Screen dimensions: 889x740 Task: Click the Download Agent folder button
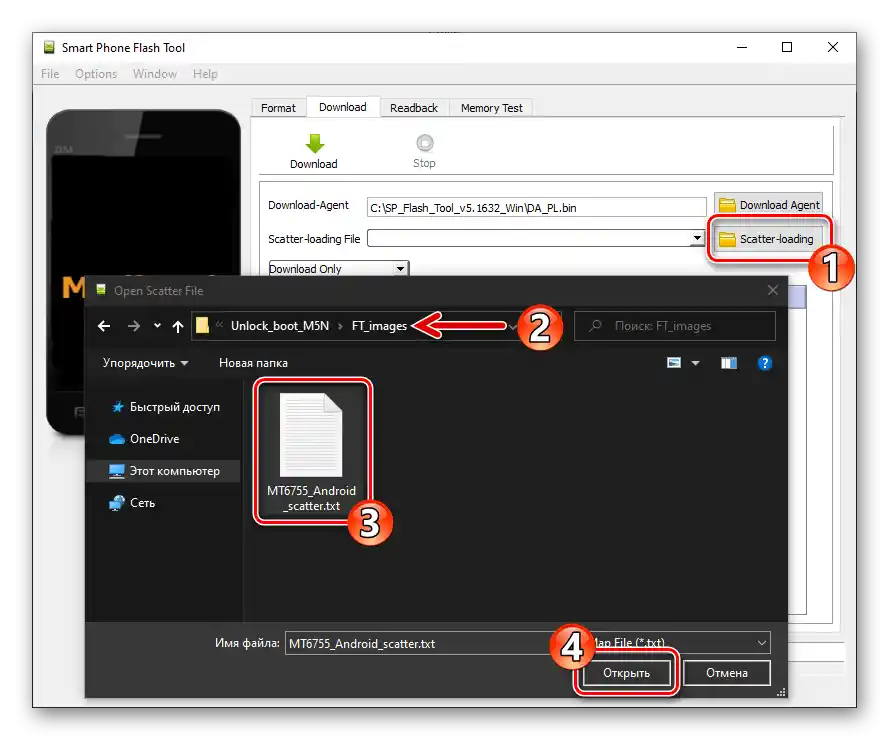(768, 205)
